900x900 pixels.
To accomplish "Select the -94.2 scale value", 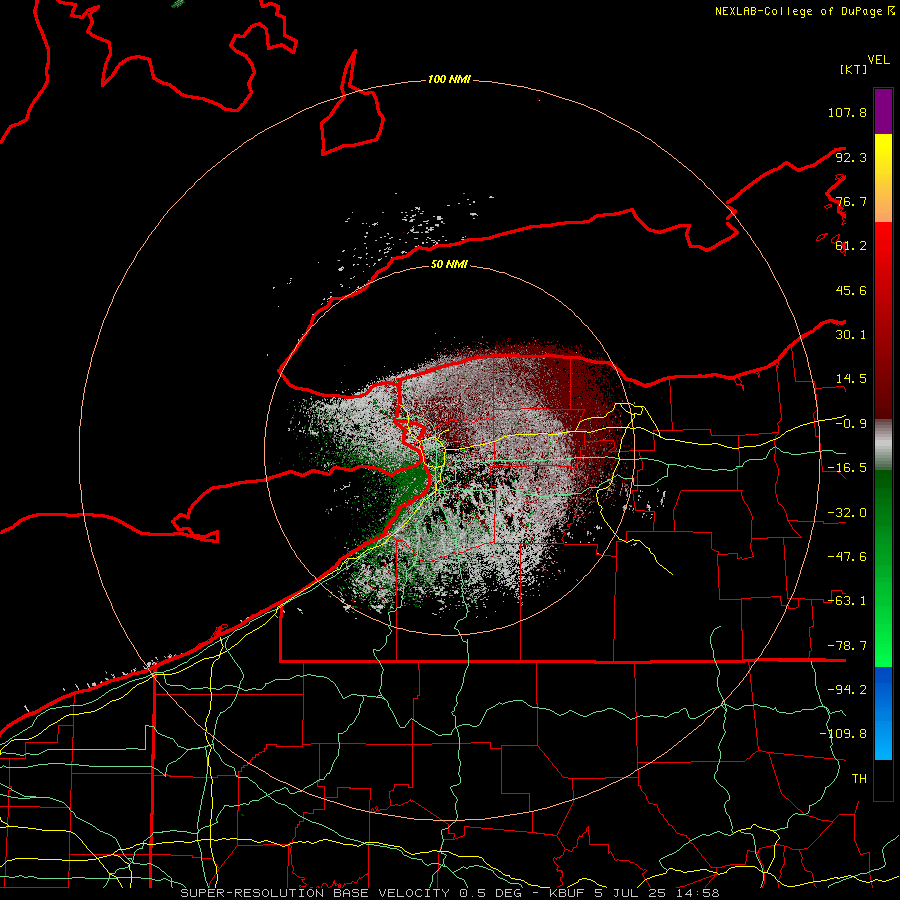I will point(847,690).
